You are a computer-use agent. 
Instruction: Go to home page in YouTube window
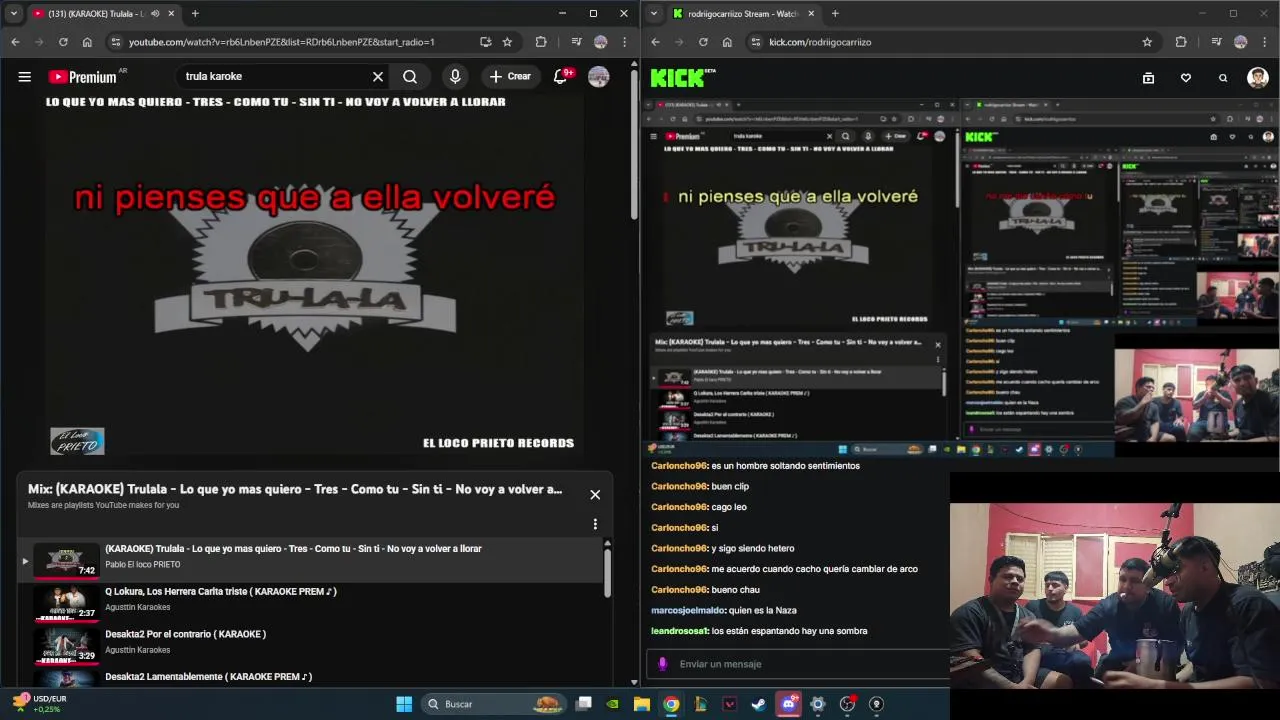87,42
